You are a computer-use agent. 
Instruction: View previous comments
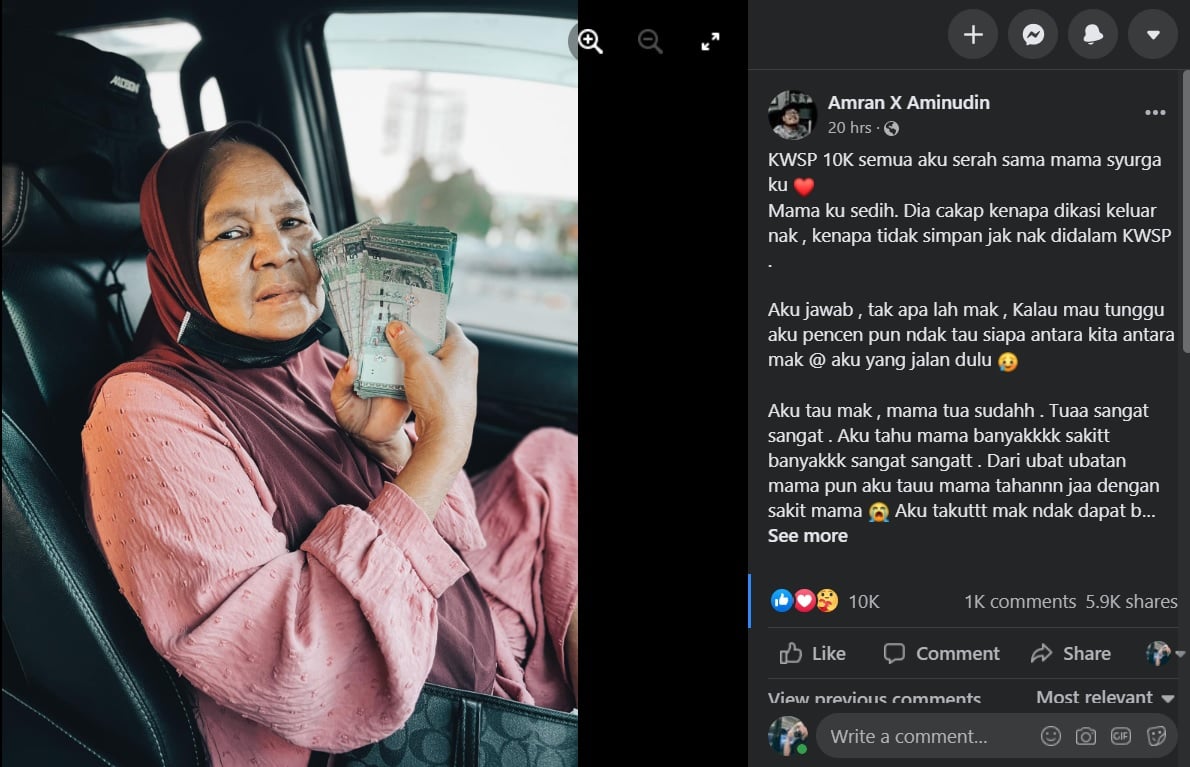click(x=874, y=697)
